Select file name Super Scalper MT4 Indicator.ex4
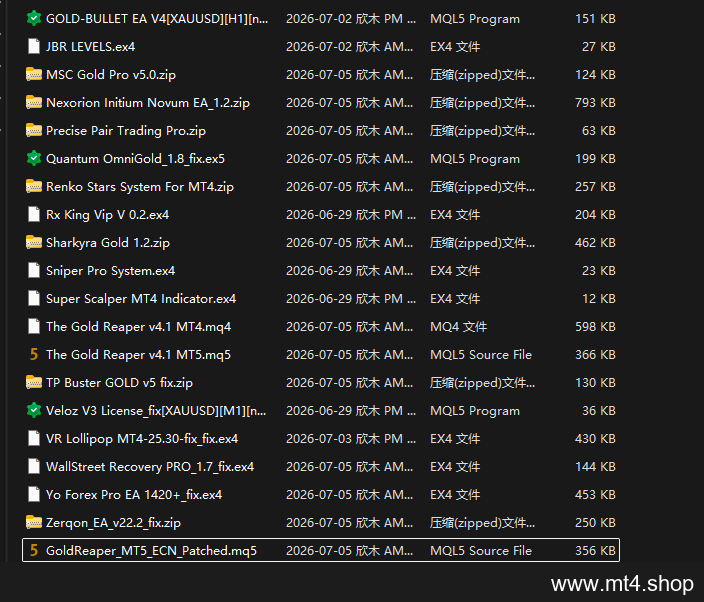The width and height of the screenshot is (704, 602). [141, 299]
